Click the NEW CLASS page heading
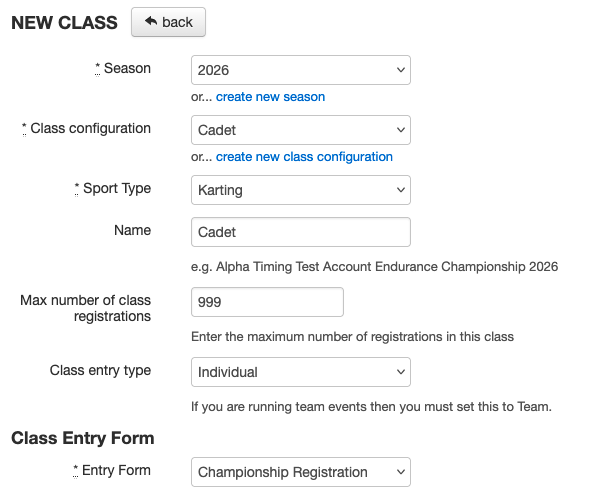Screen dimensions: 604x496 64,22
